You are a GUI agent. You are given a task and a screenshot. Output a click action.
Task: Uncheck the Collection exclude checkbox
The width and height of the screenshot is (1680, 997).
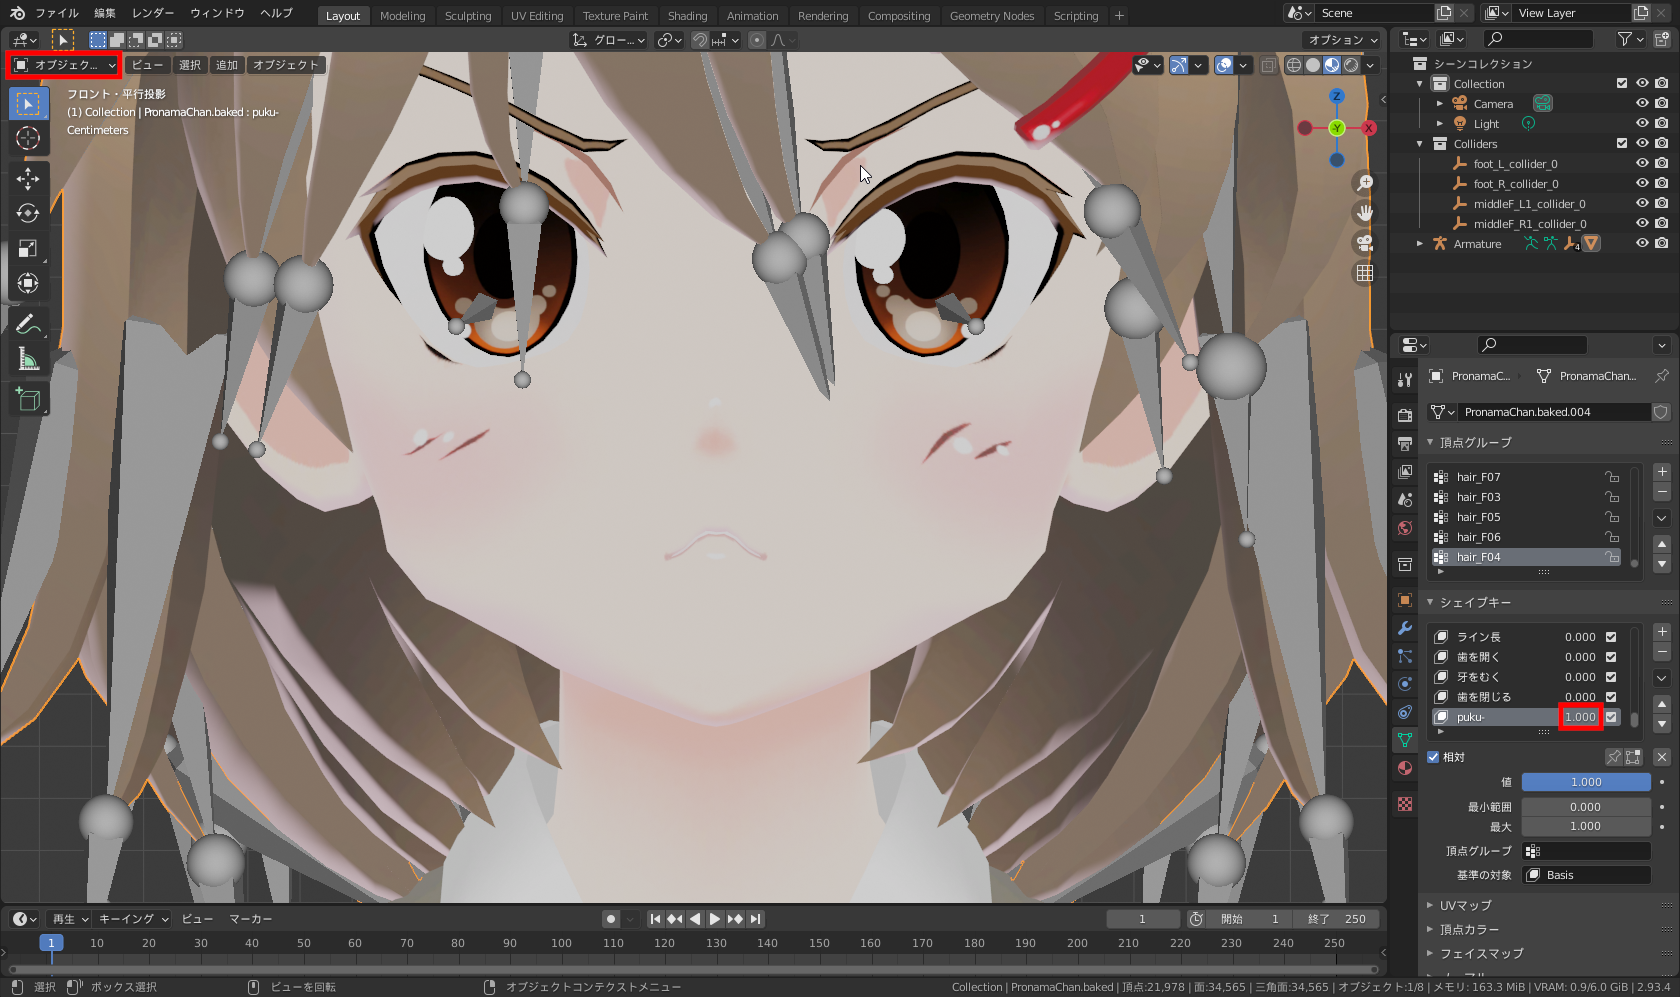(1622, 83)
